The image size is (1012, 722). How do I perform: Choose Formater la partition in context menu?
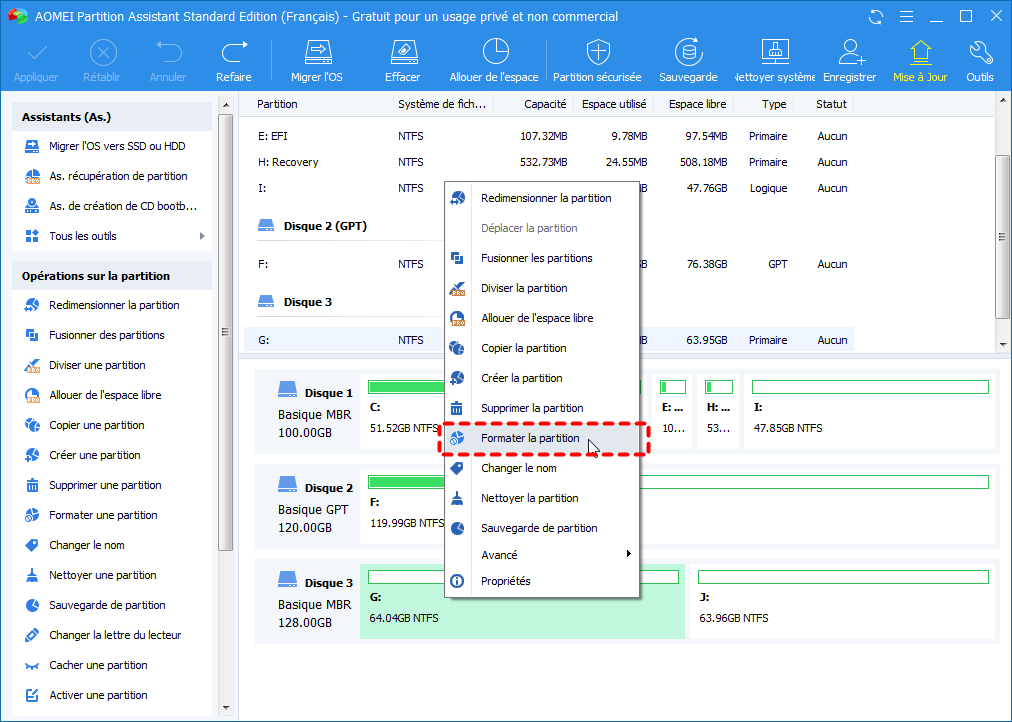(542, 438)
